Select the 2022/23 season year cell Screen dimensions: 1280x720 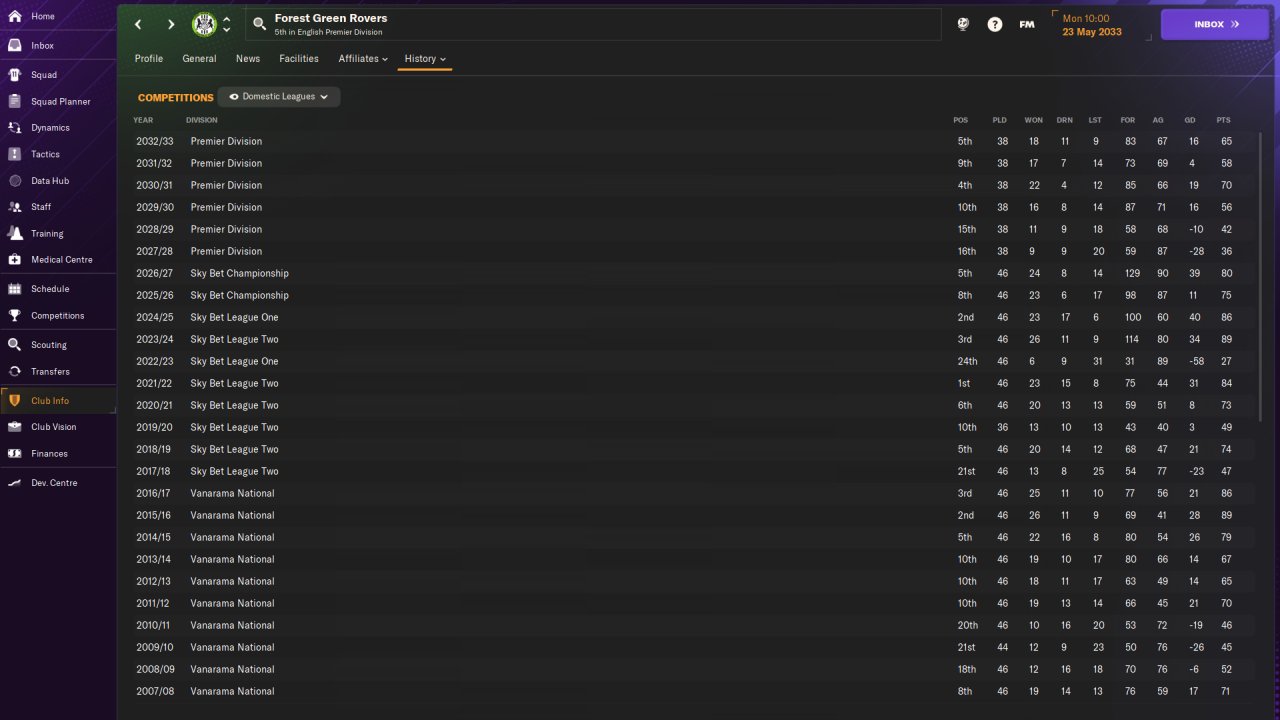[154, 362]
